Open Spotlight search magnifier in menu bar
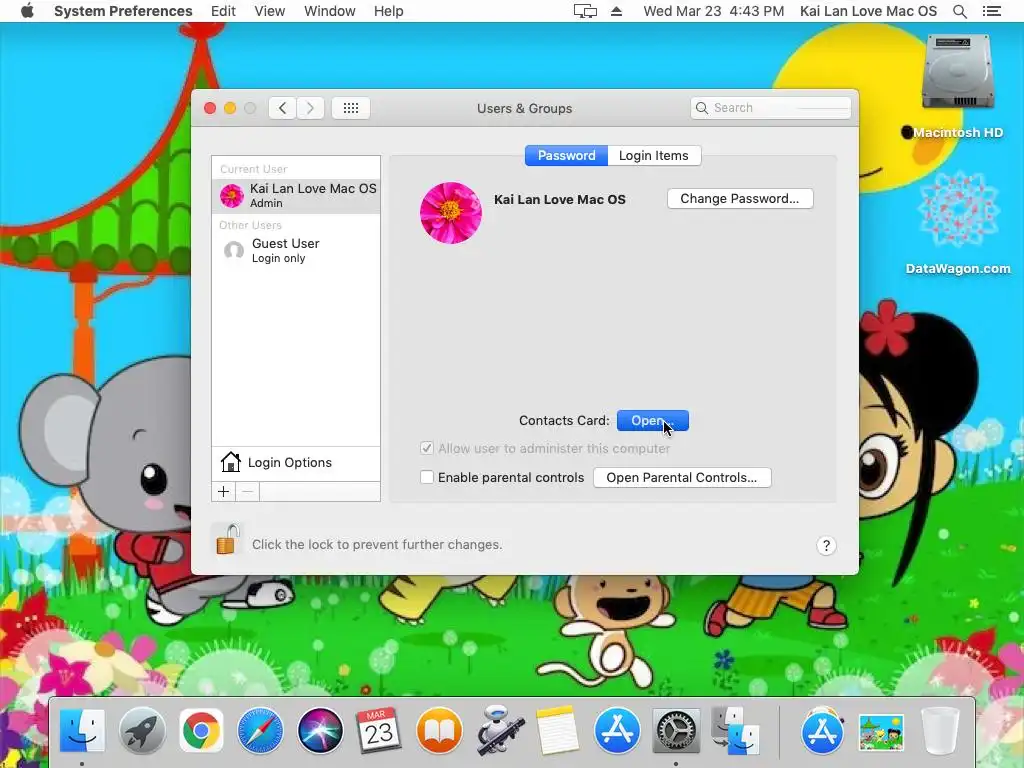 [960, 11]
